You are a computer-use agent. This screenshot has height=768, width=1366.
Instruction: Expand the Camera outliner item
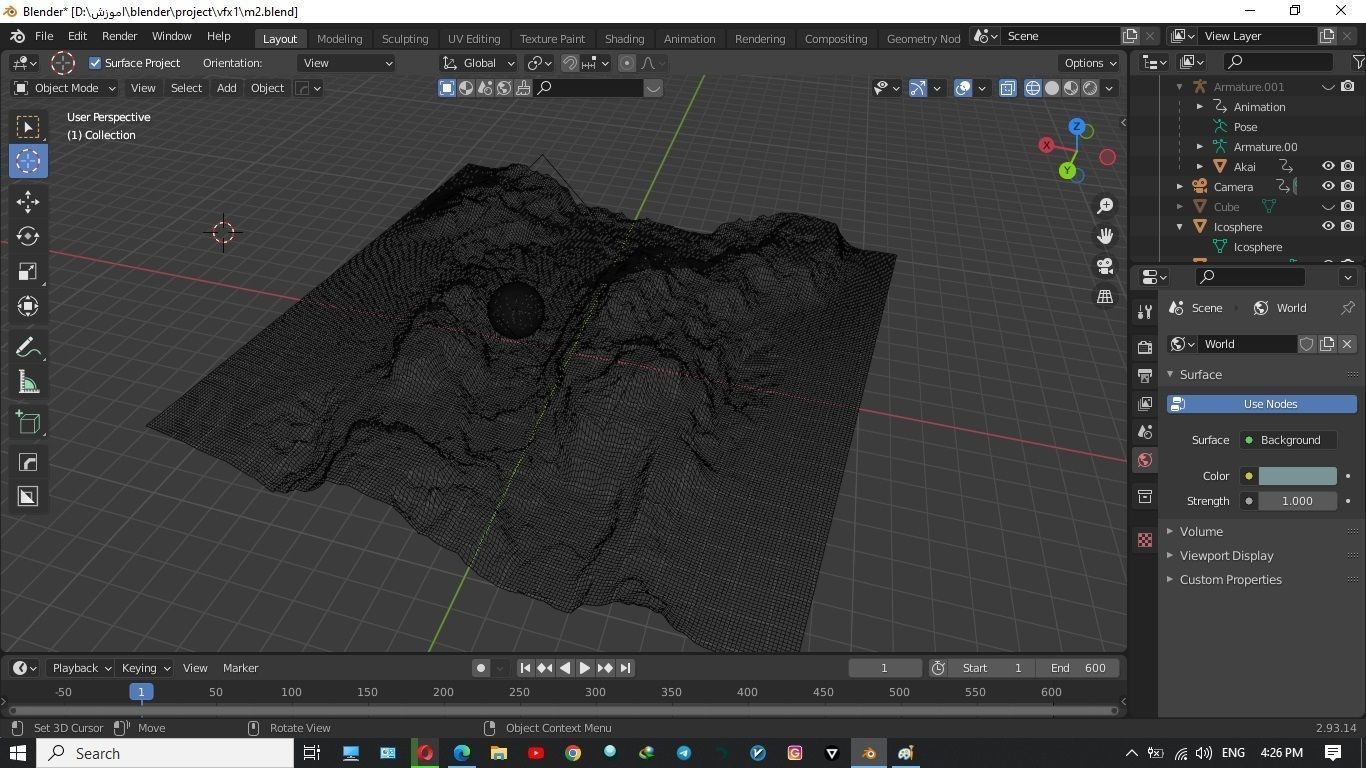click(1179, 186)
